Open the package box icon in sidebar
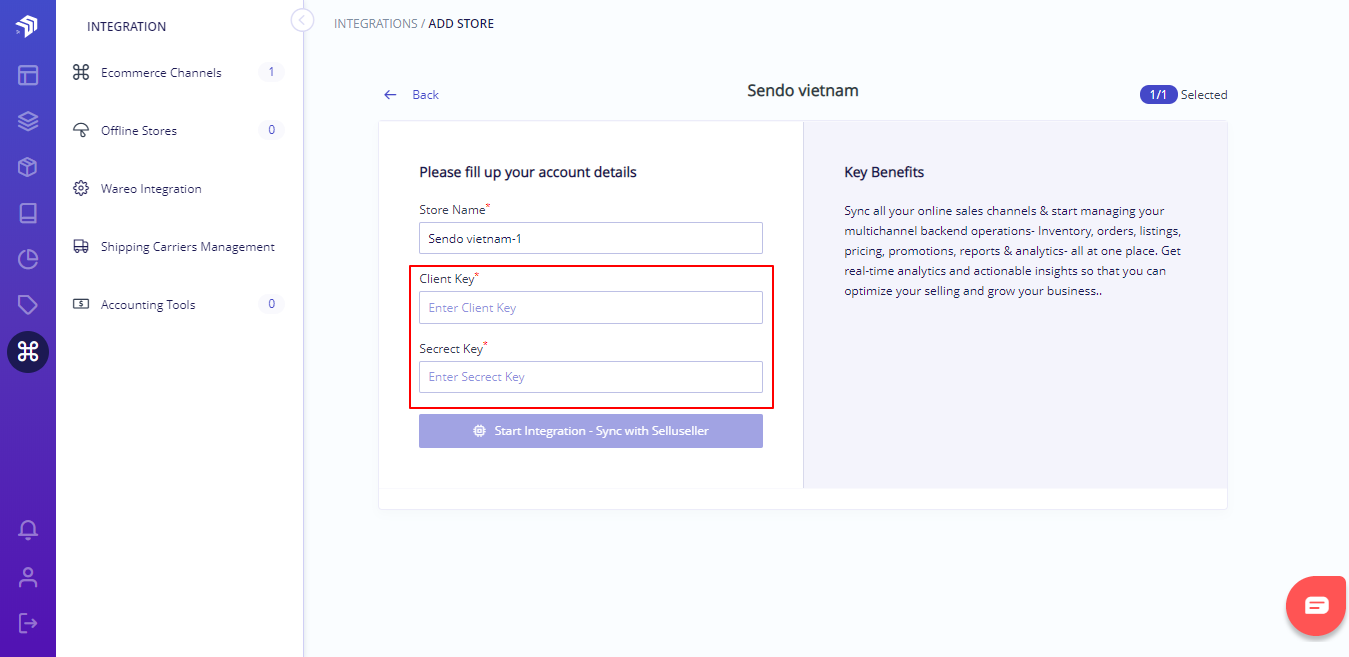1349x657 pixels. click(x=28, y=167)
